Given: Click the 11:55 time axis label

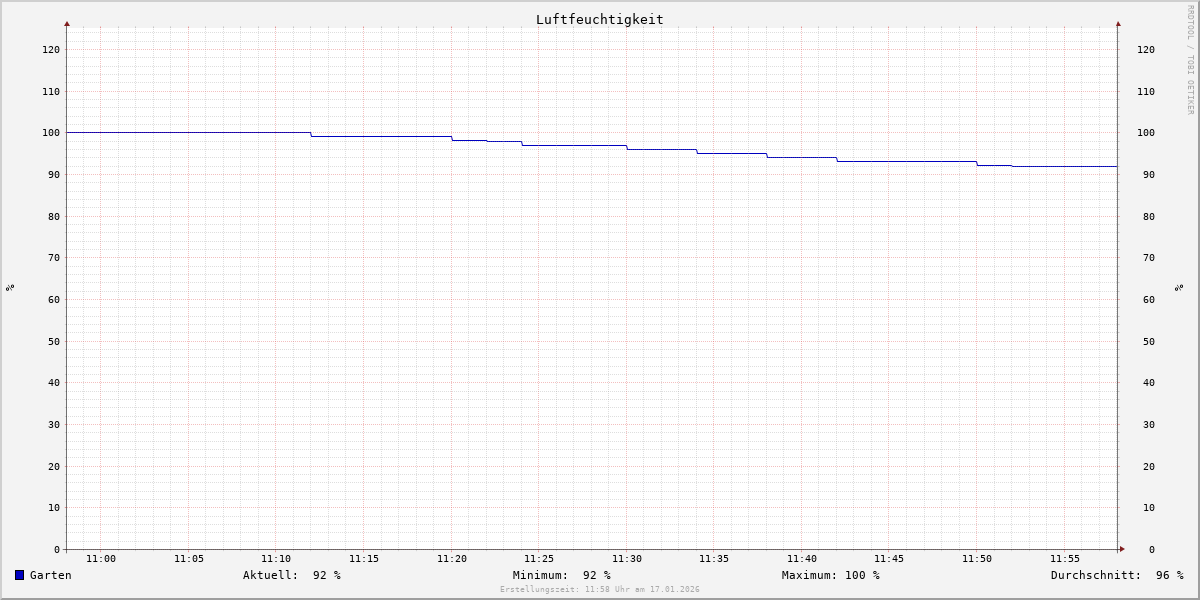Looking at the screenshot, I should click(1065, 559).
